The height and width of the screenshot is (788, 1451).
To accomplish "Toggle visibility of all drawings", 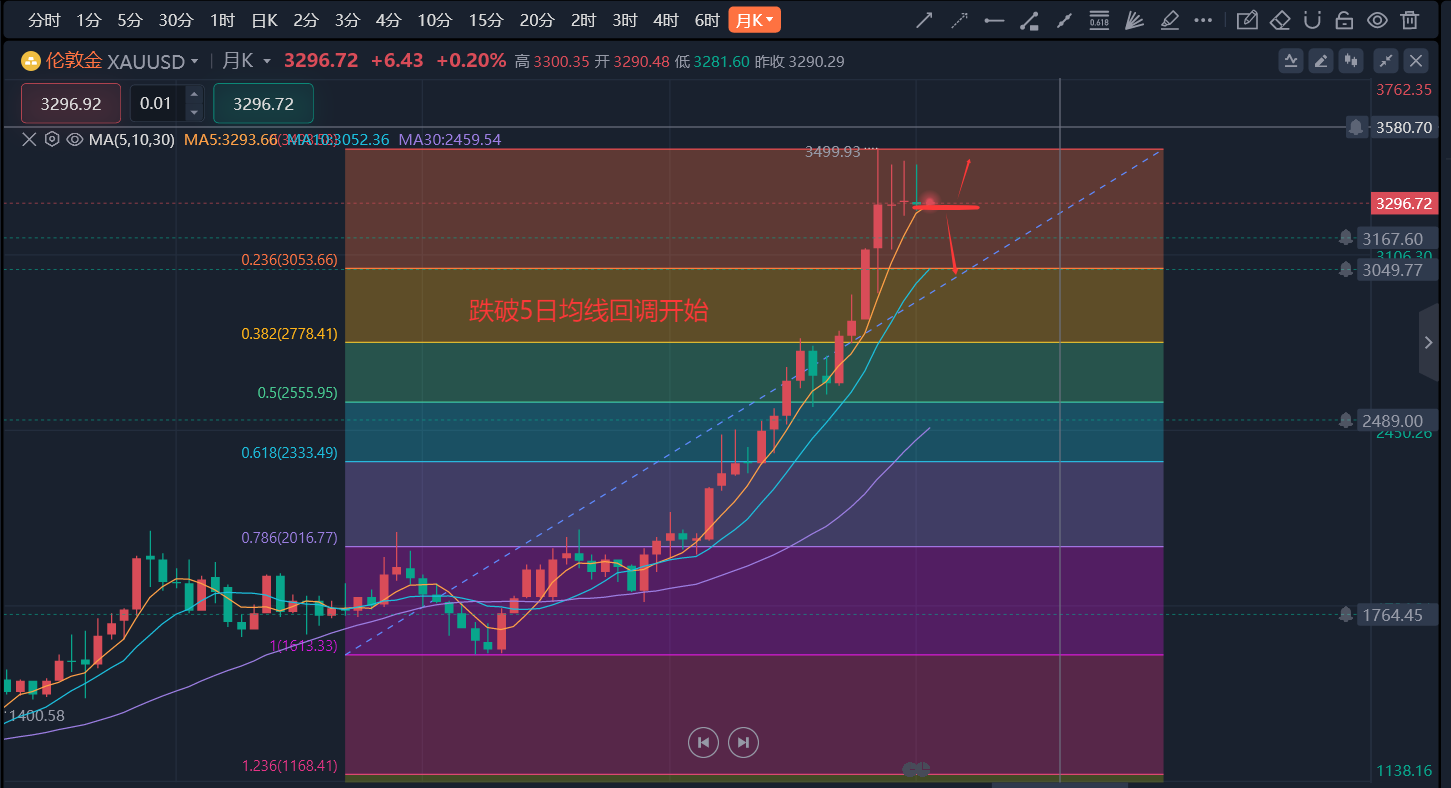I will point(1377,20).
